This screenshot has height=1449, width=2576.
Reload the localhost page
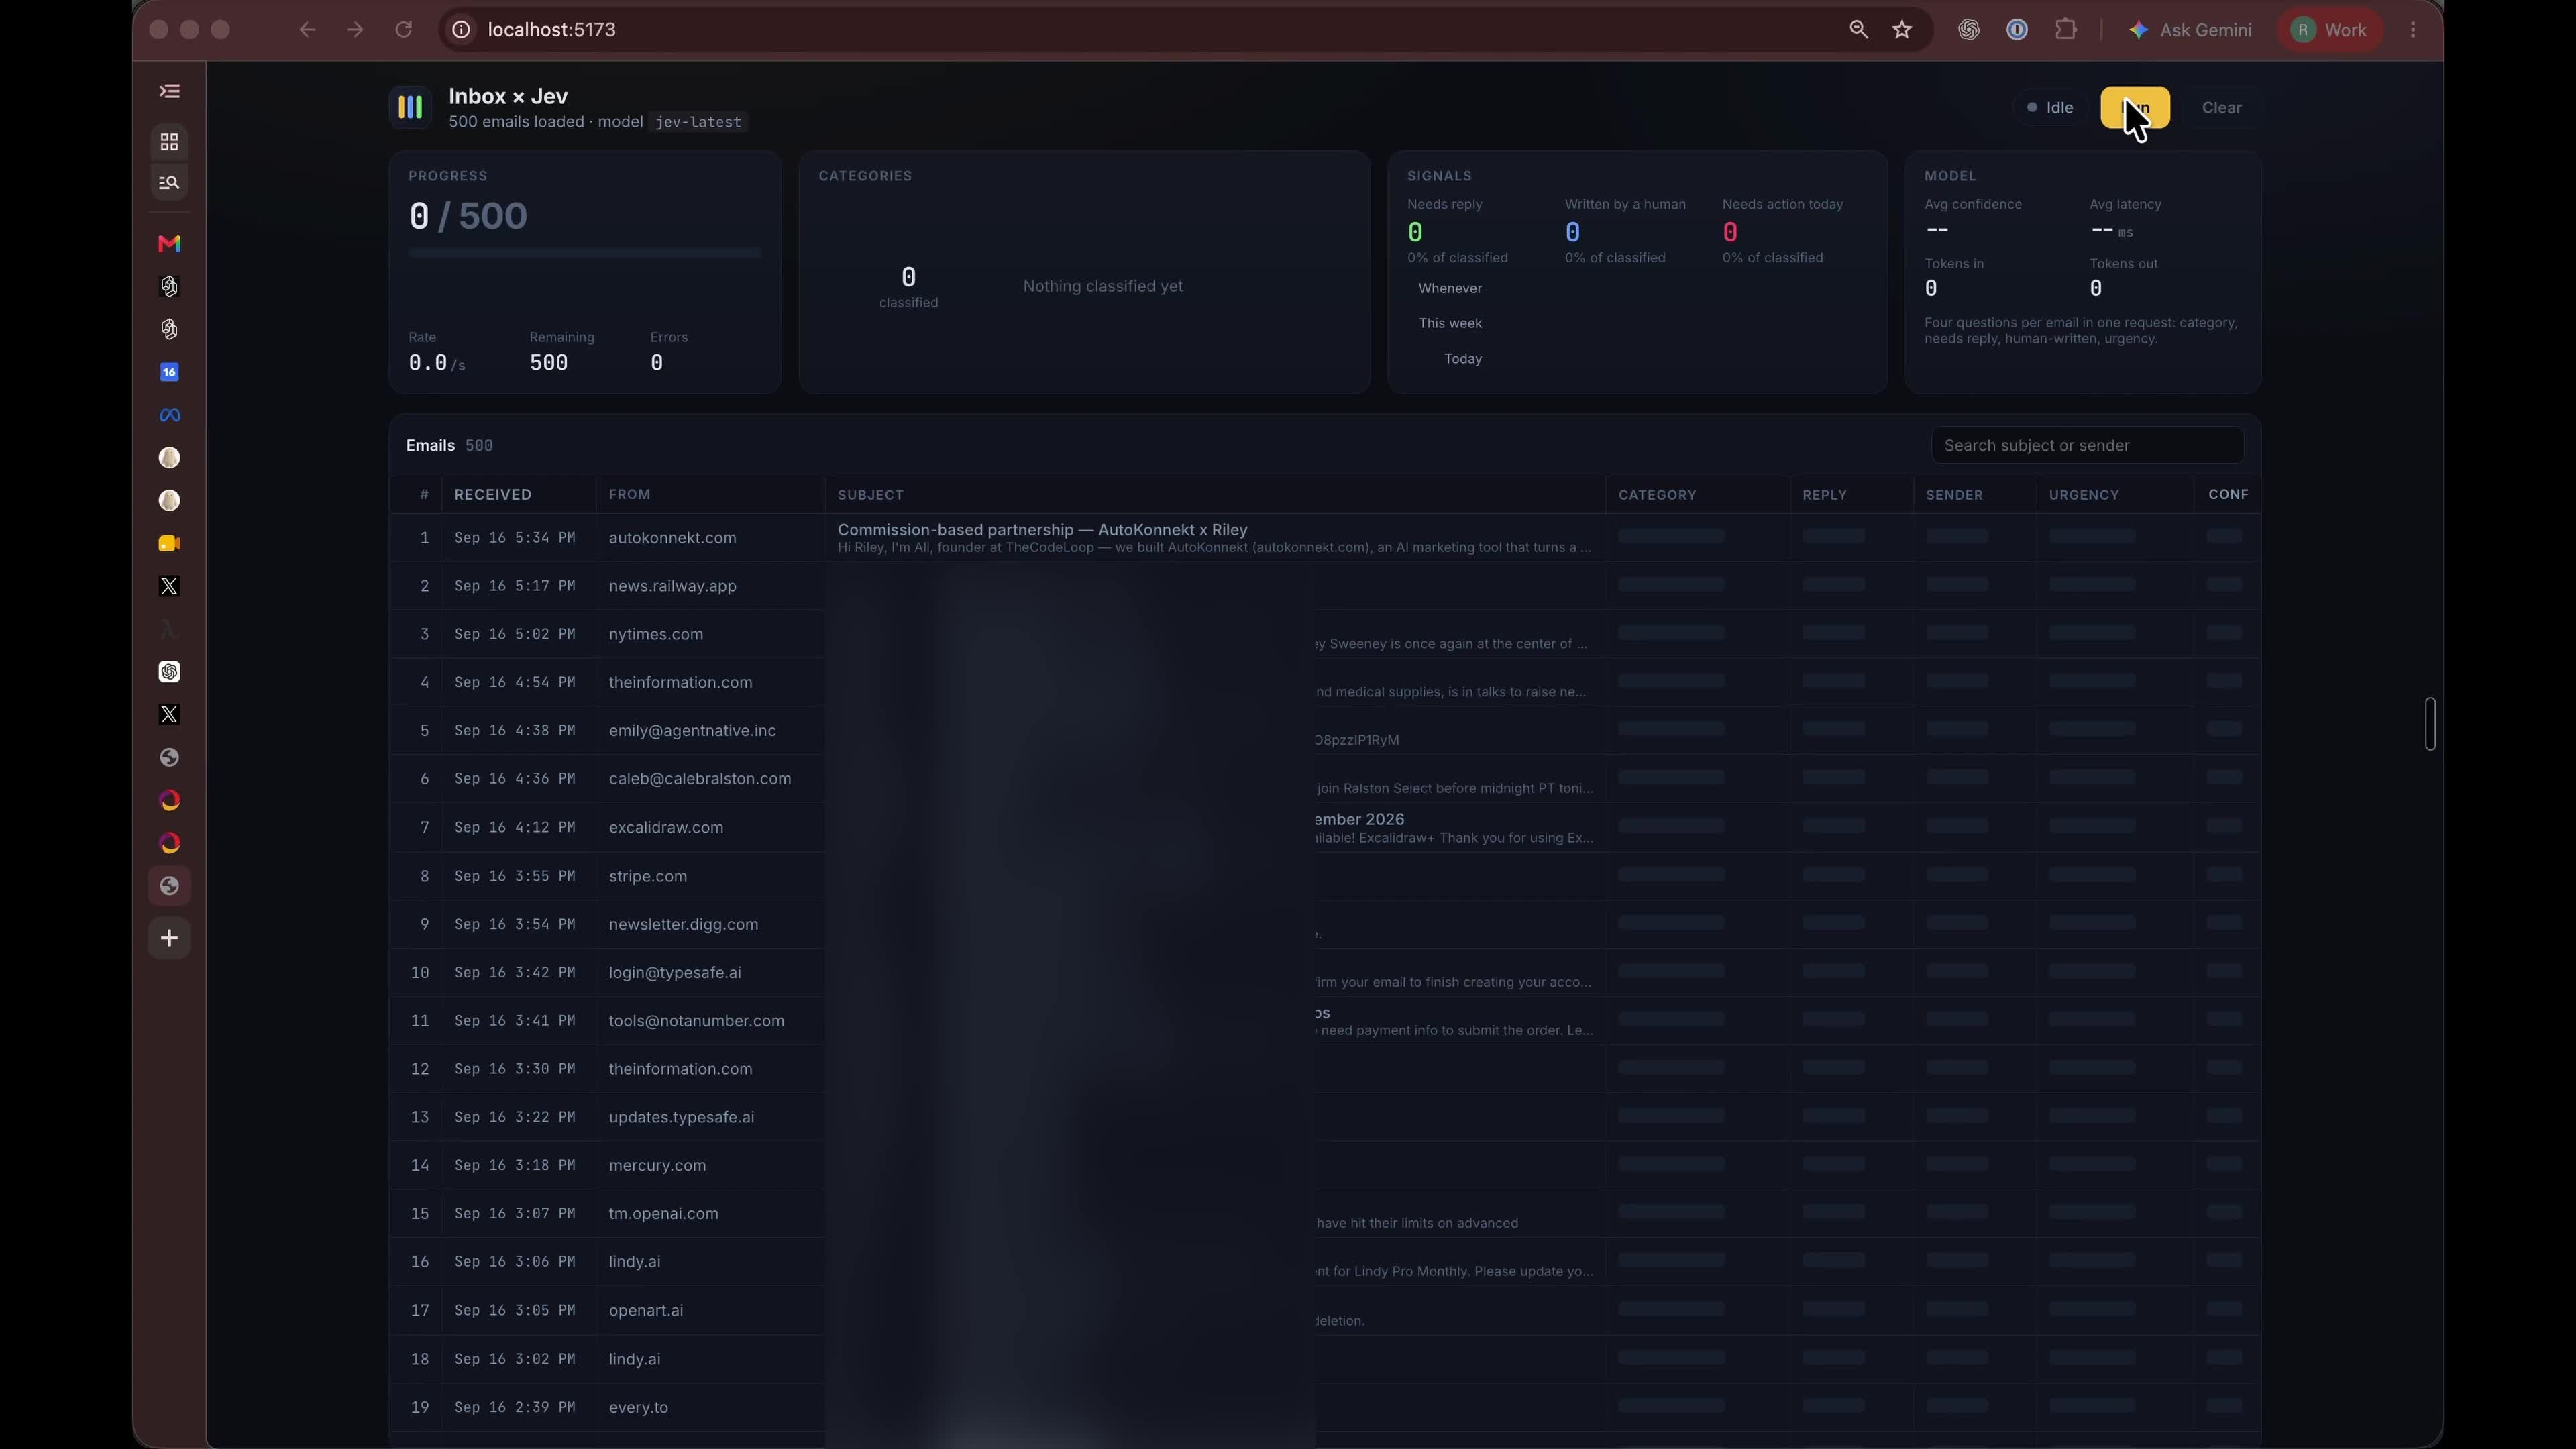(x=404, y=29)
